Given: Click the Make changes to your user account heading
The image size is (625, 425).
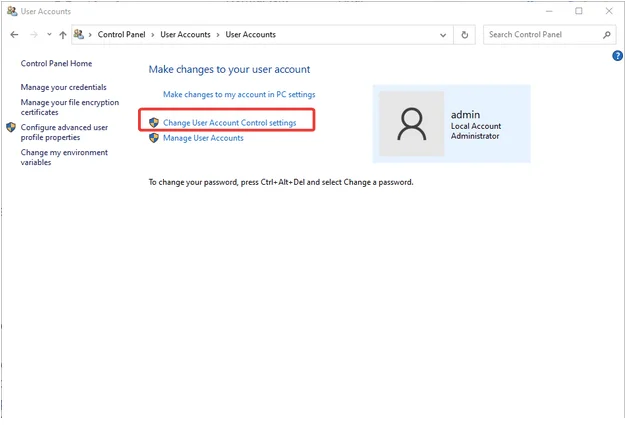Looking at the screenshot, I should point(229,69).
